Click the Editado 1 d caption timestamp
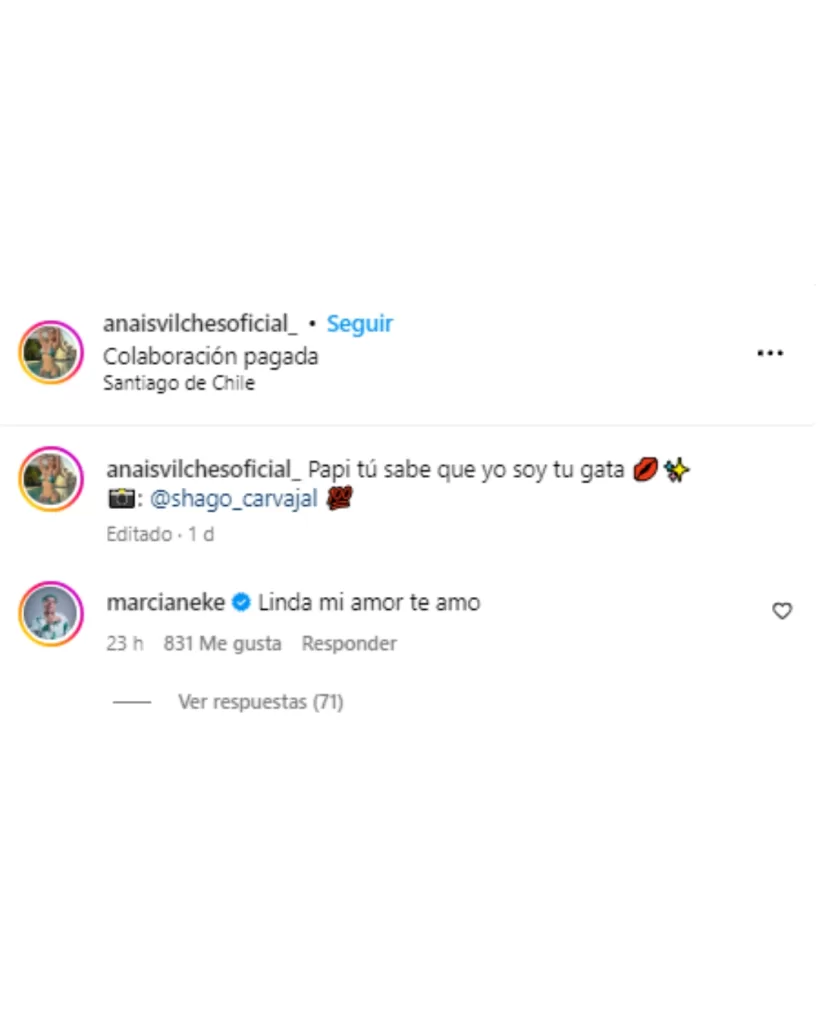Image resolution: width=819 pixels, height=1024 pixels. pyautogui.click(x=160, y=535)
